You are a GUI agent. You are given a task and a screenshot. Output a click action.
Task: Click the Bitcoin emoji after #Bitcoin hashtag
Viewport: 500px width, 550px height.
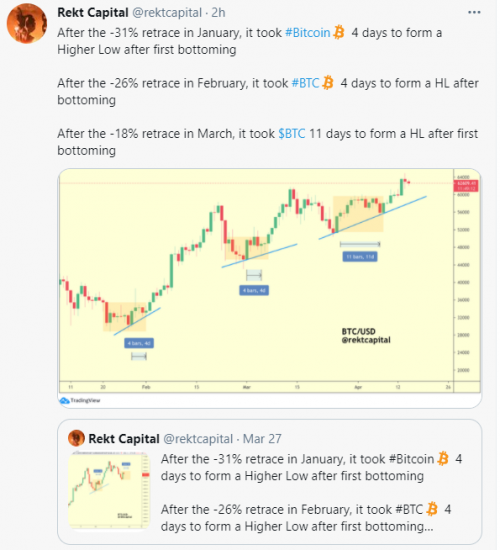click(x=339, y=32)
